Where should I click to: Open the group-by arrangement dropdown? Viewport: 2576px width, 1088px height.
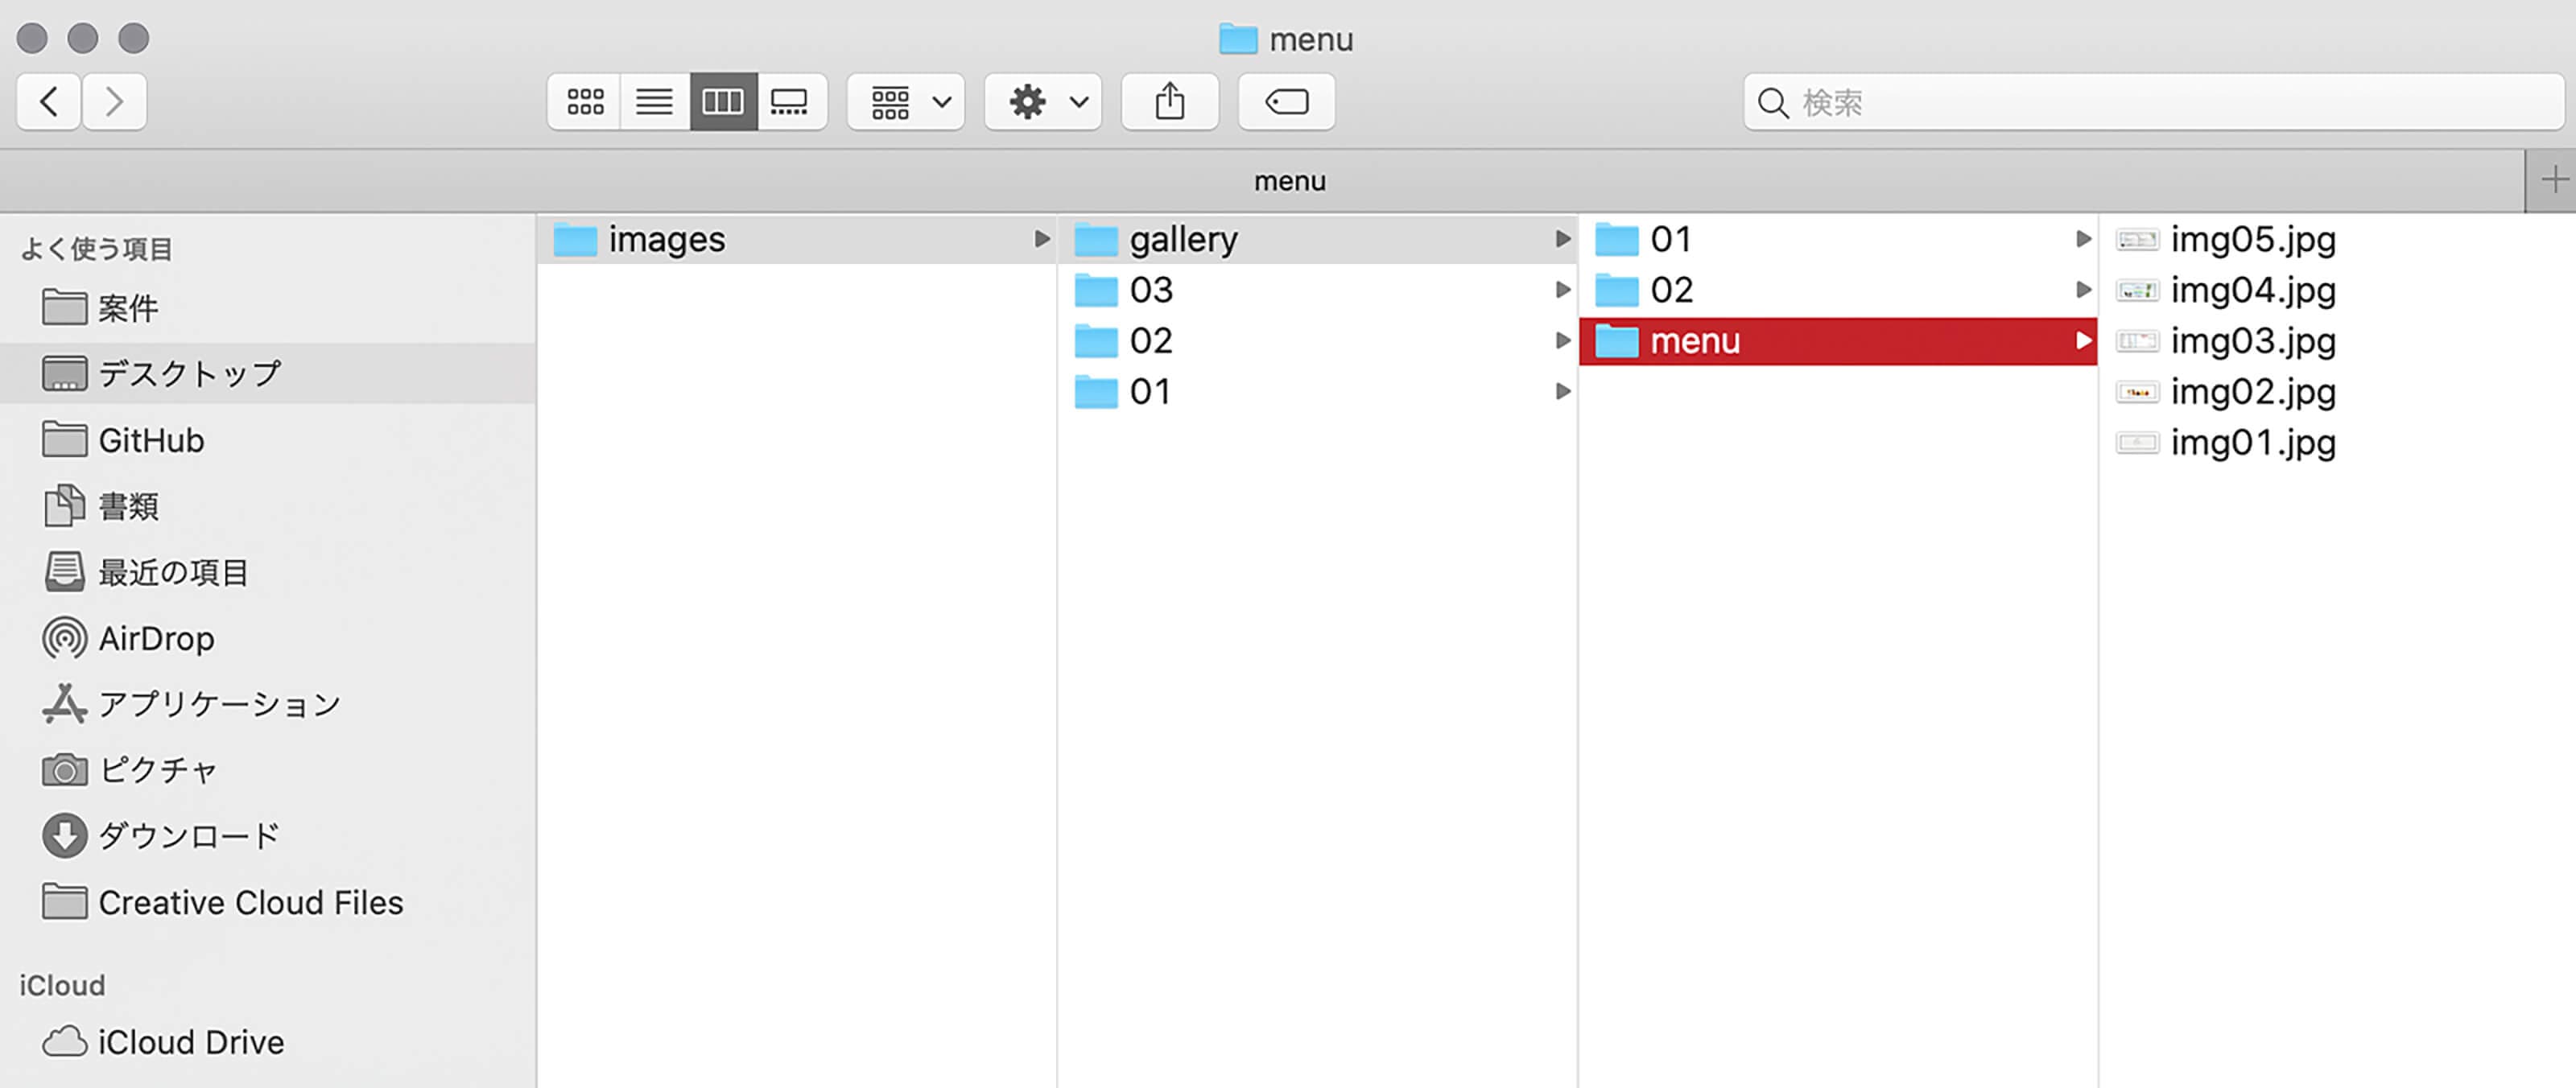906,101
